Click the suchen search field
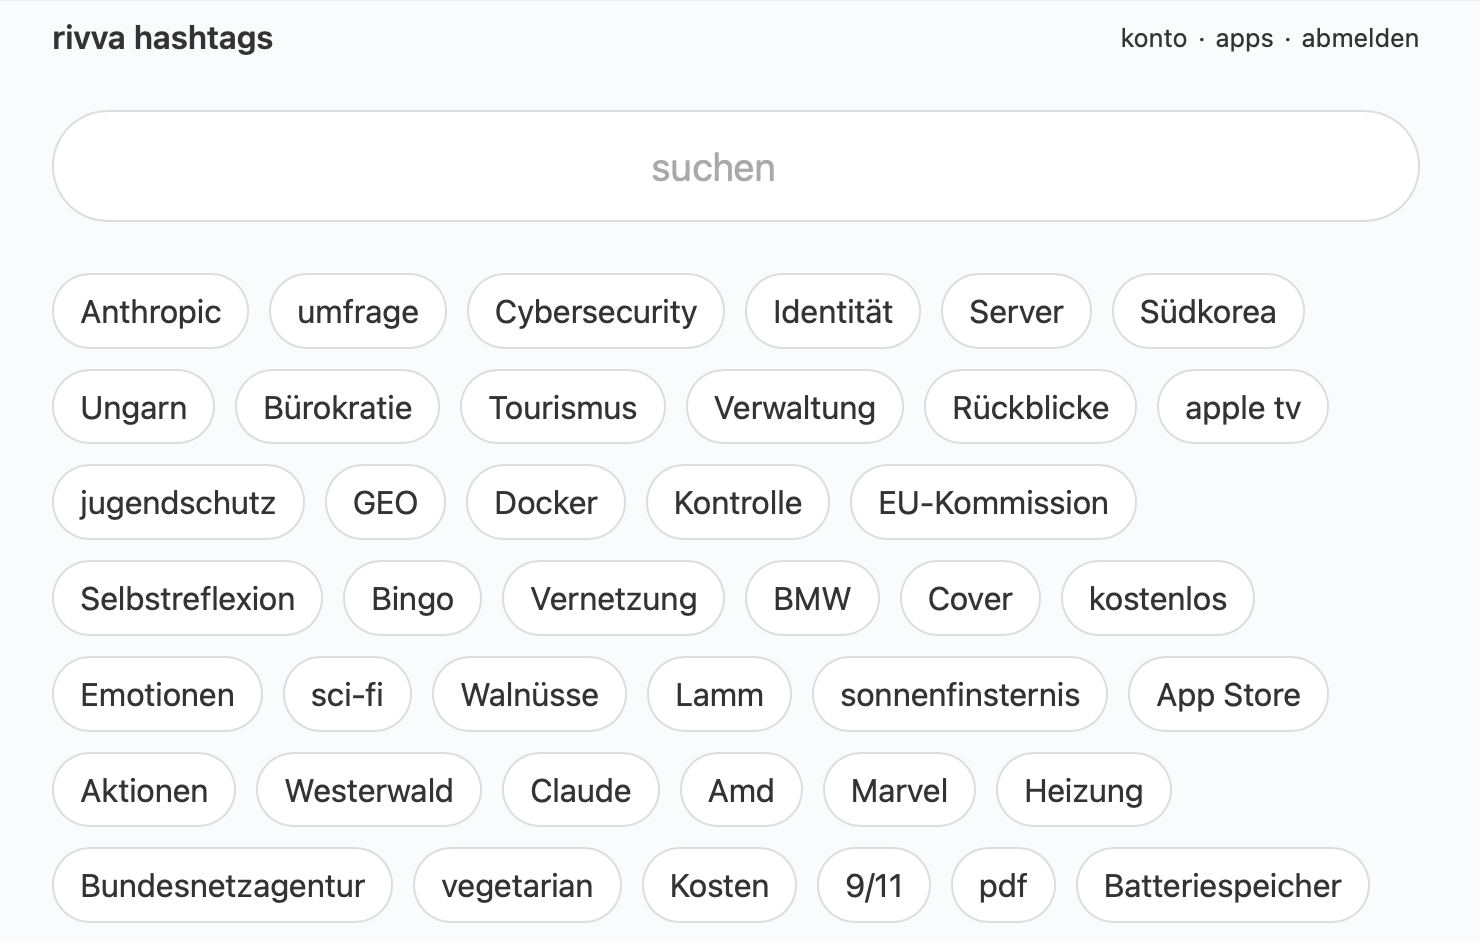 point(735,166)
